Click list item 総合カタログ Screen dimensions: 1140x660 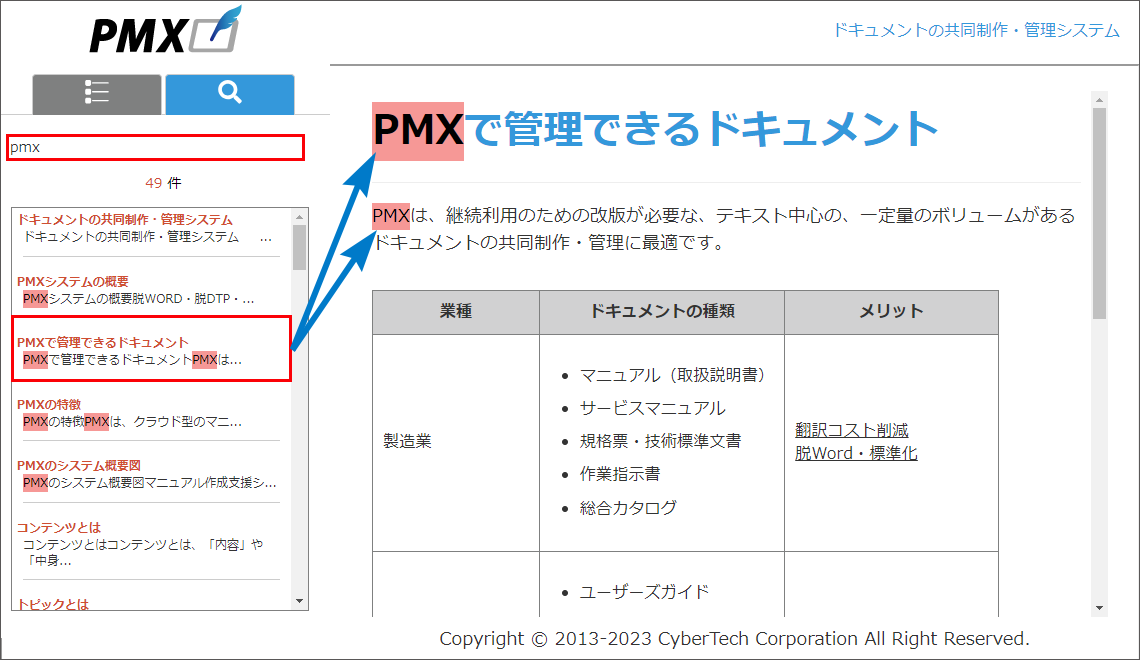click(x=628, y=507)
